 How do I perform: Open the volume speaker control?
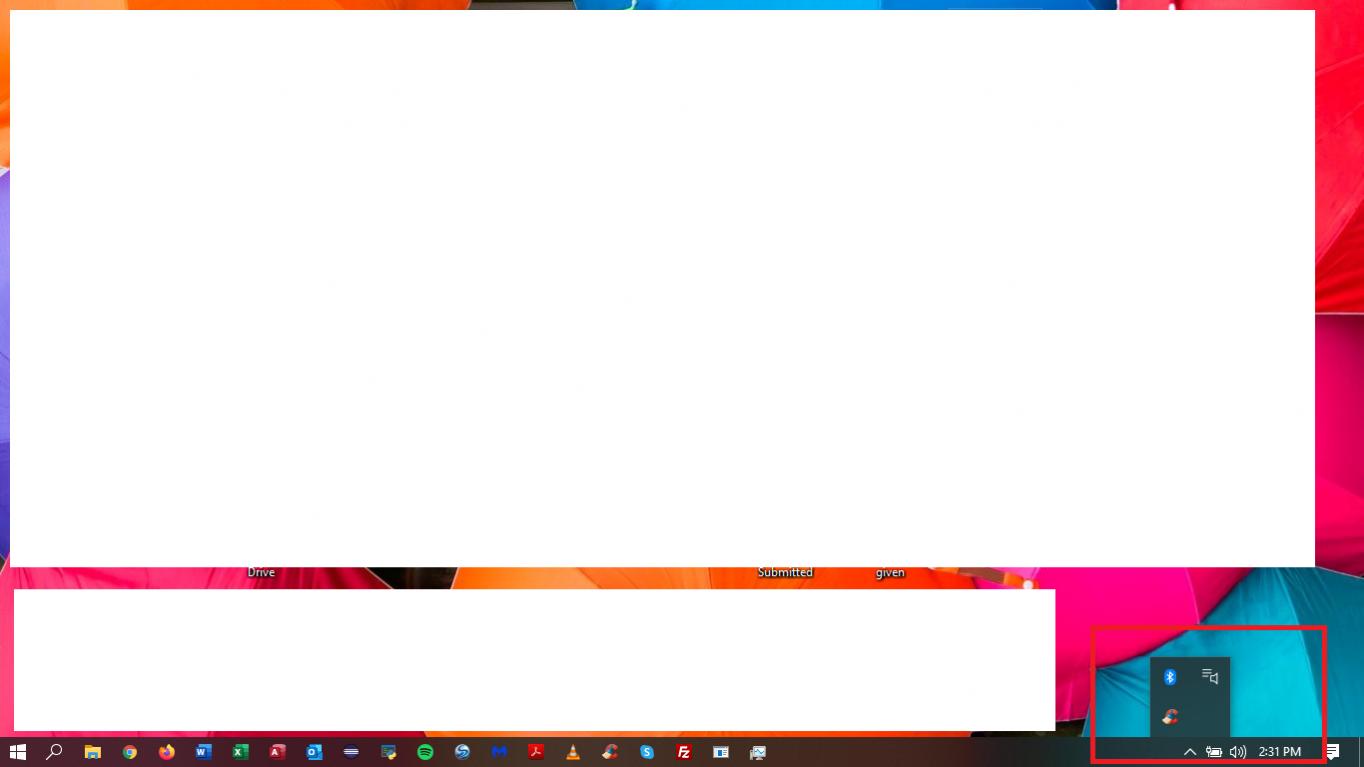(x=1238, y=752)
